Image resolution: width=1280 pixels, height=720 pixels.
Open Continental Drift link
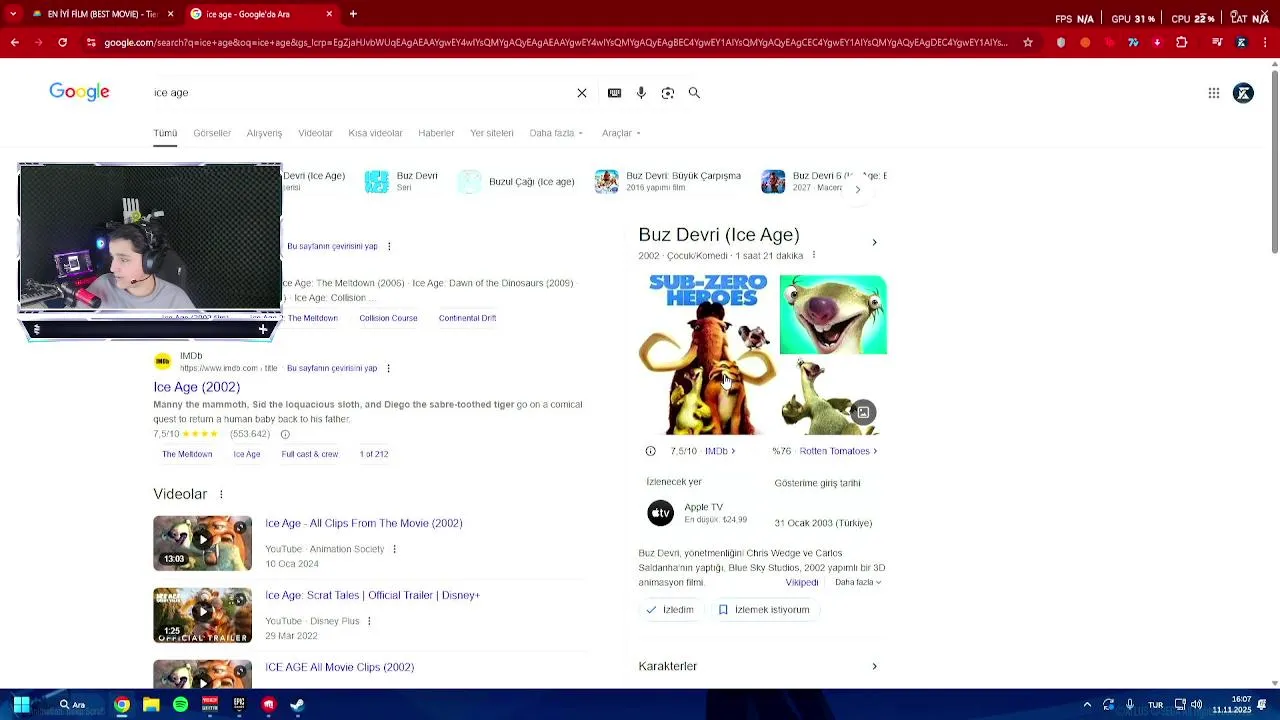[467, 318]
